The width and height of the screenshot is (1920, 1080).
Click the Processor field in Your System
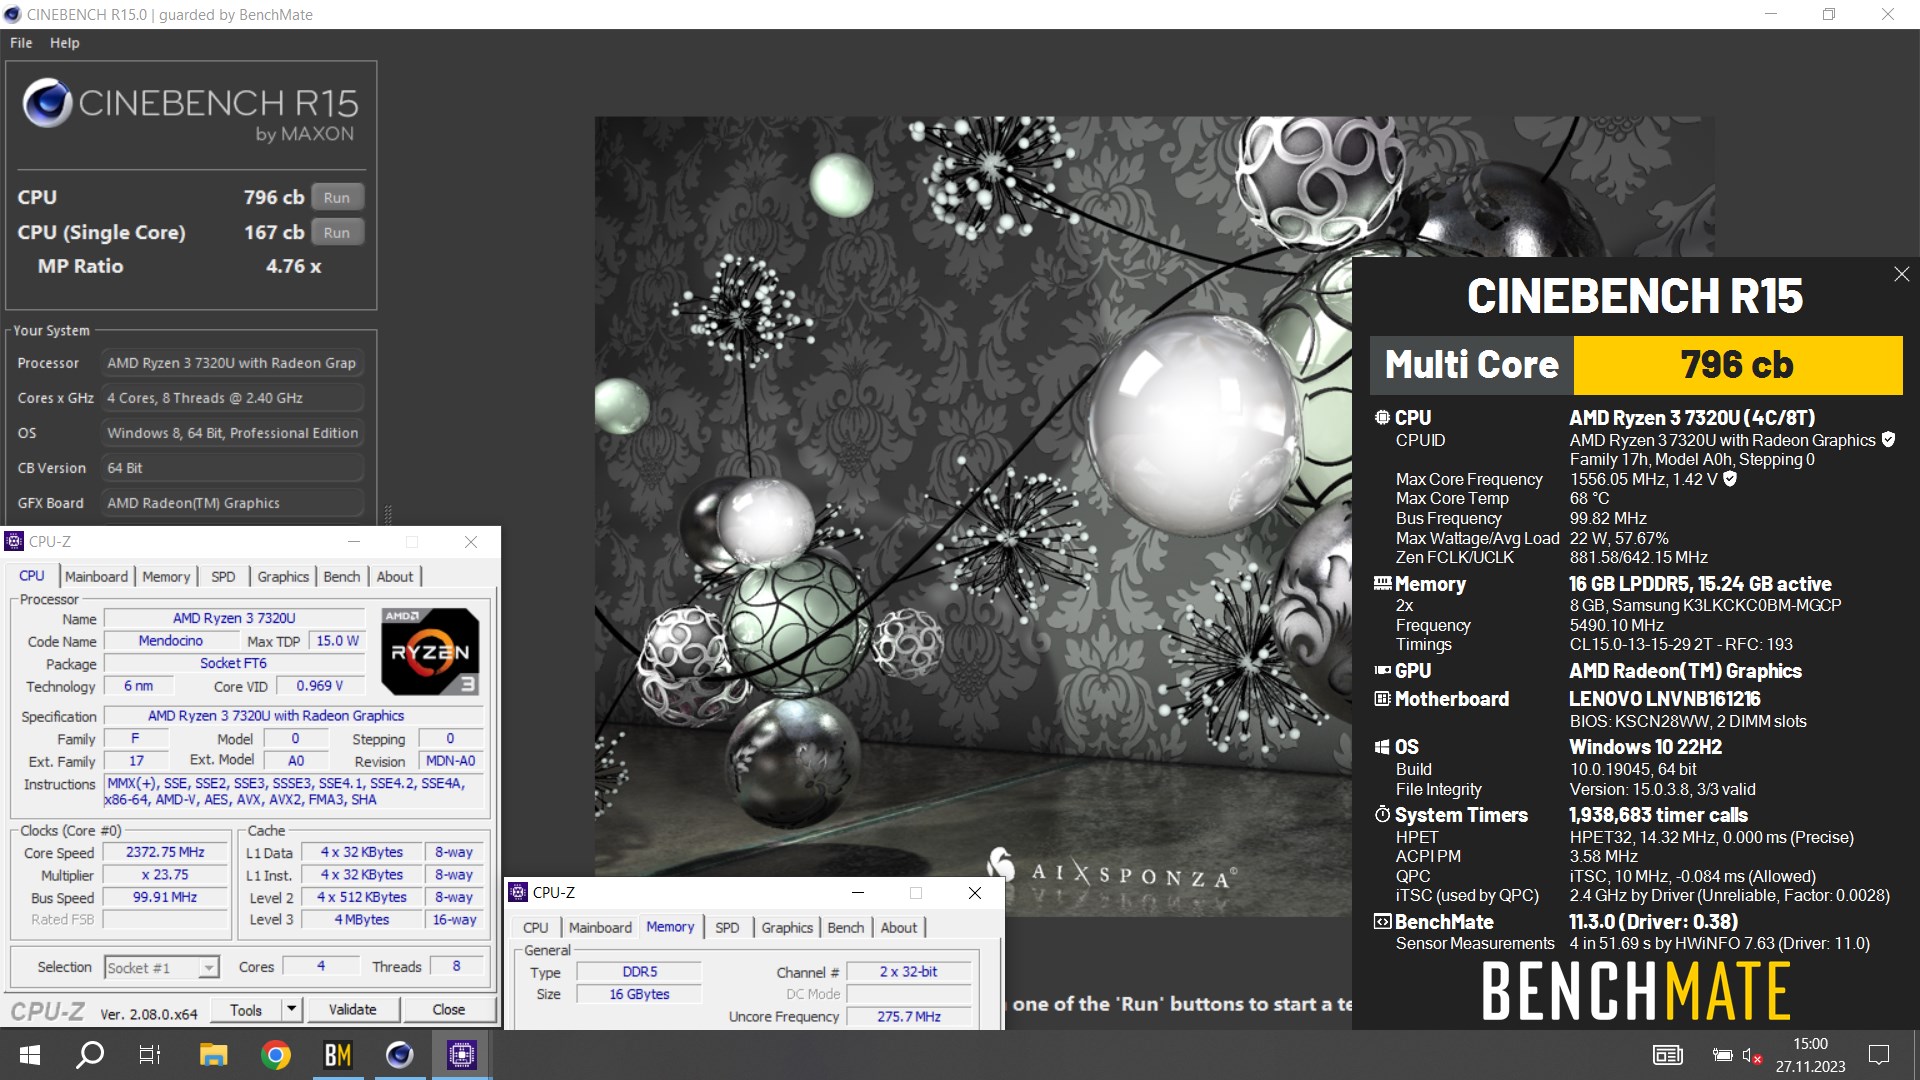click(x=232, y=363)
